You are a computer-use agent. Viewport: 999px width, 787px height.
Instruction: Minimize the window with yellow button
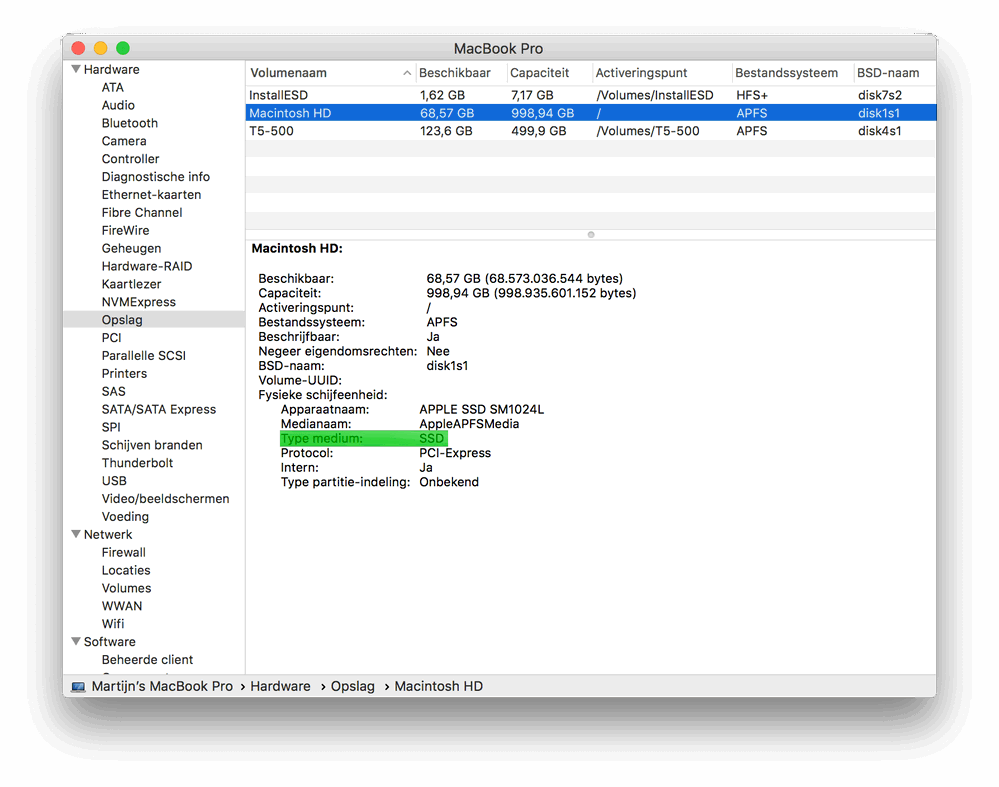point(101,48)
